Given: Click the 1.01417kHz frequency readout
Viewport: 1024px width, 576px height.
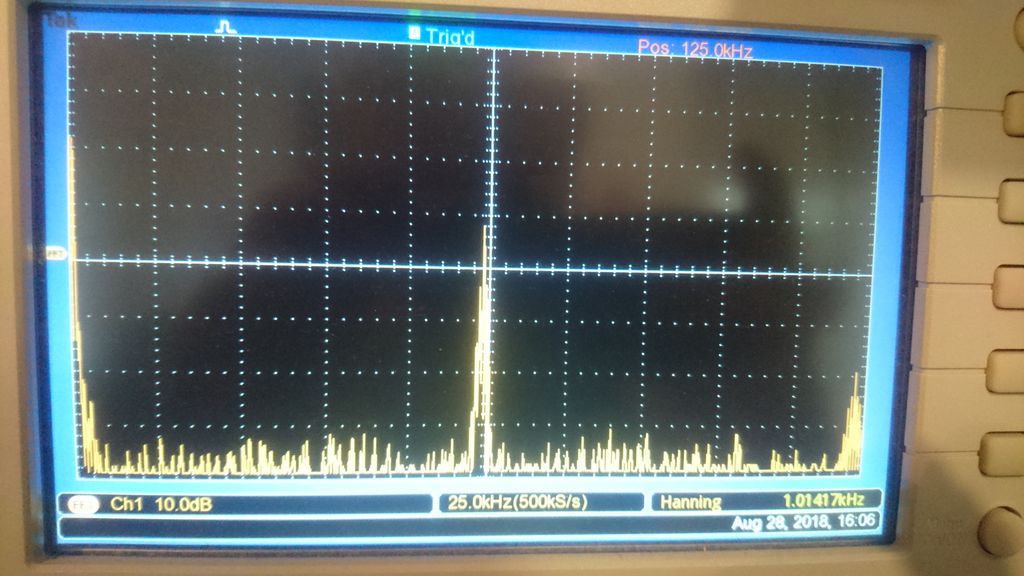Looking at the screenshot, I should coord(823,500).
